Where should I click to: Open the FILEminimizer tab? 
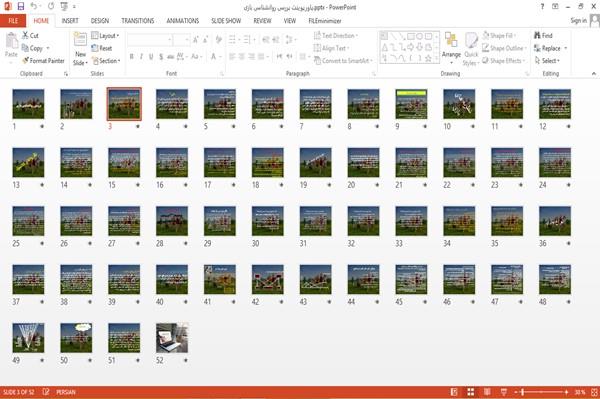click(x=325, y=21)
